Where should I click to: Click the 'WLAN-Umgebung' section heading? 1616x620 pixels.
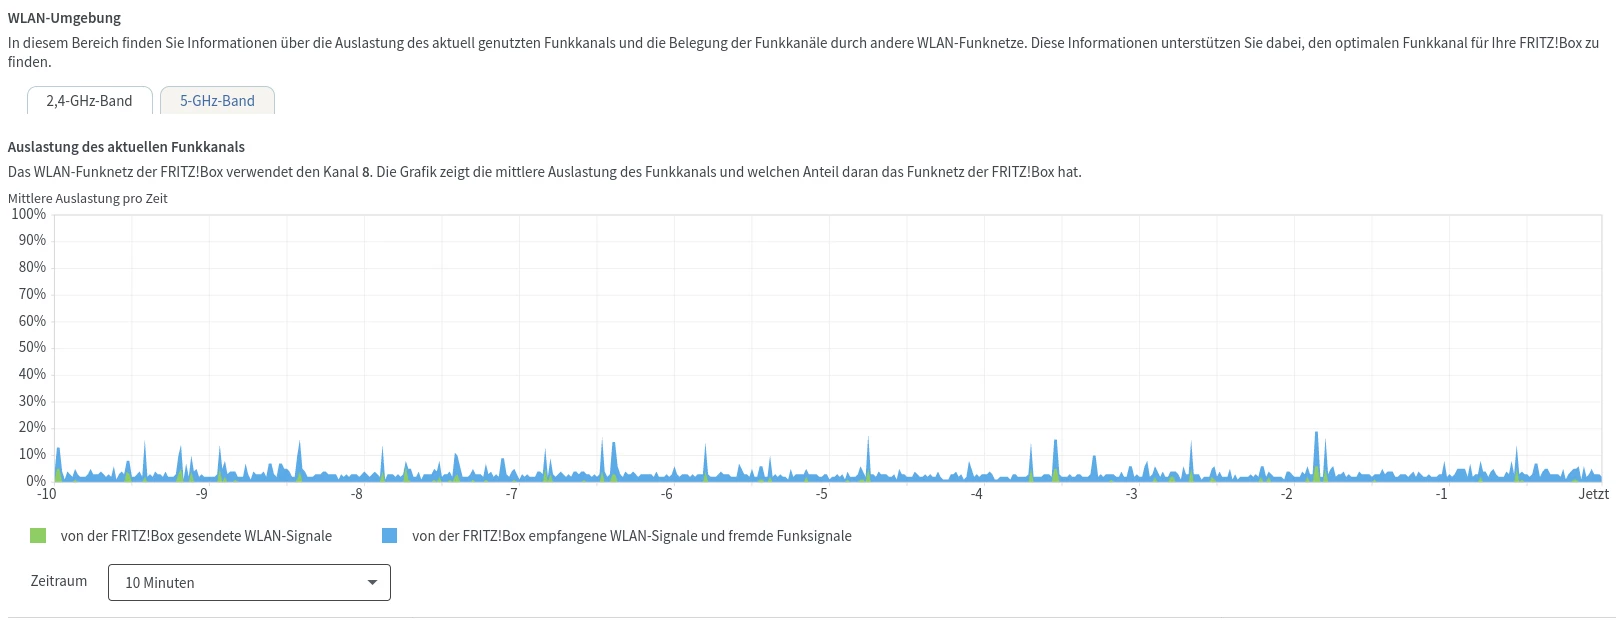pyautogui.click(x=64, y=18)
